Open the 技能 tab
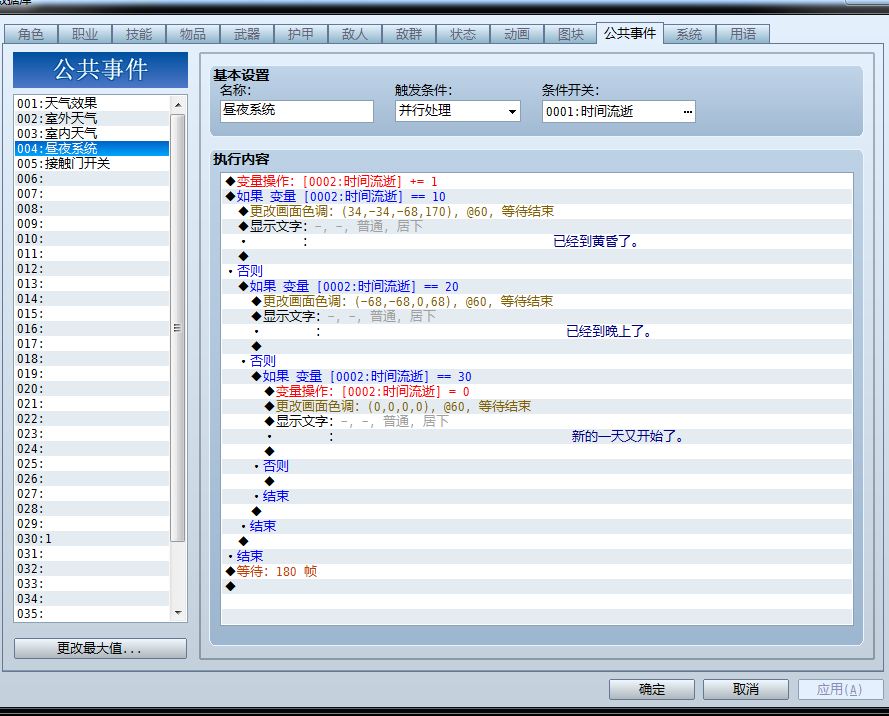This screenshot has height=716, width=889. 139,34
